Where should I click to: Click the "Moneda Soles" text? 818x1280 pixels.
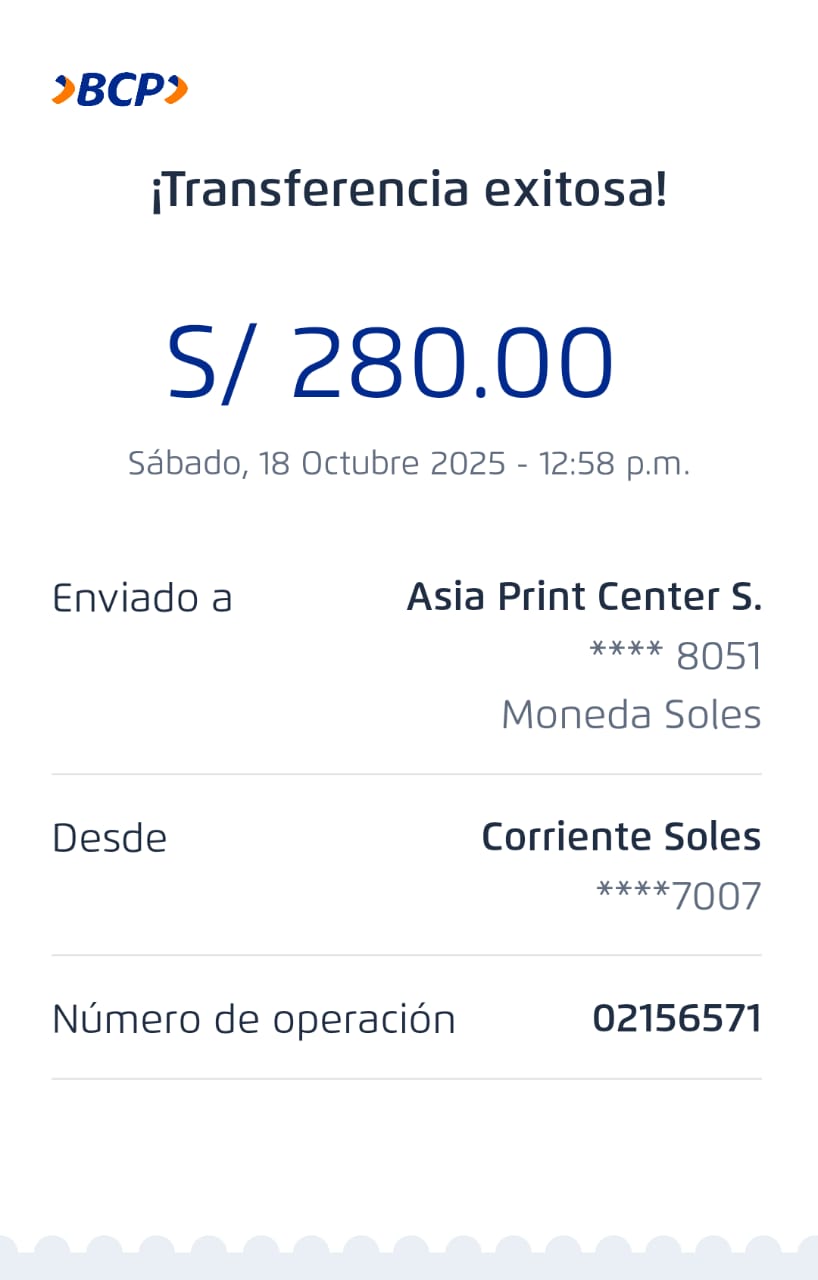(631, 715)
